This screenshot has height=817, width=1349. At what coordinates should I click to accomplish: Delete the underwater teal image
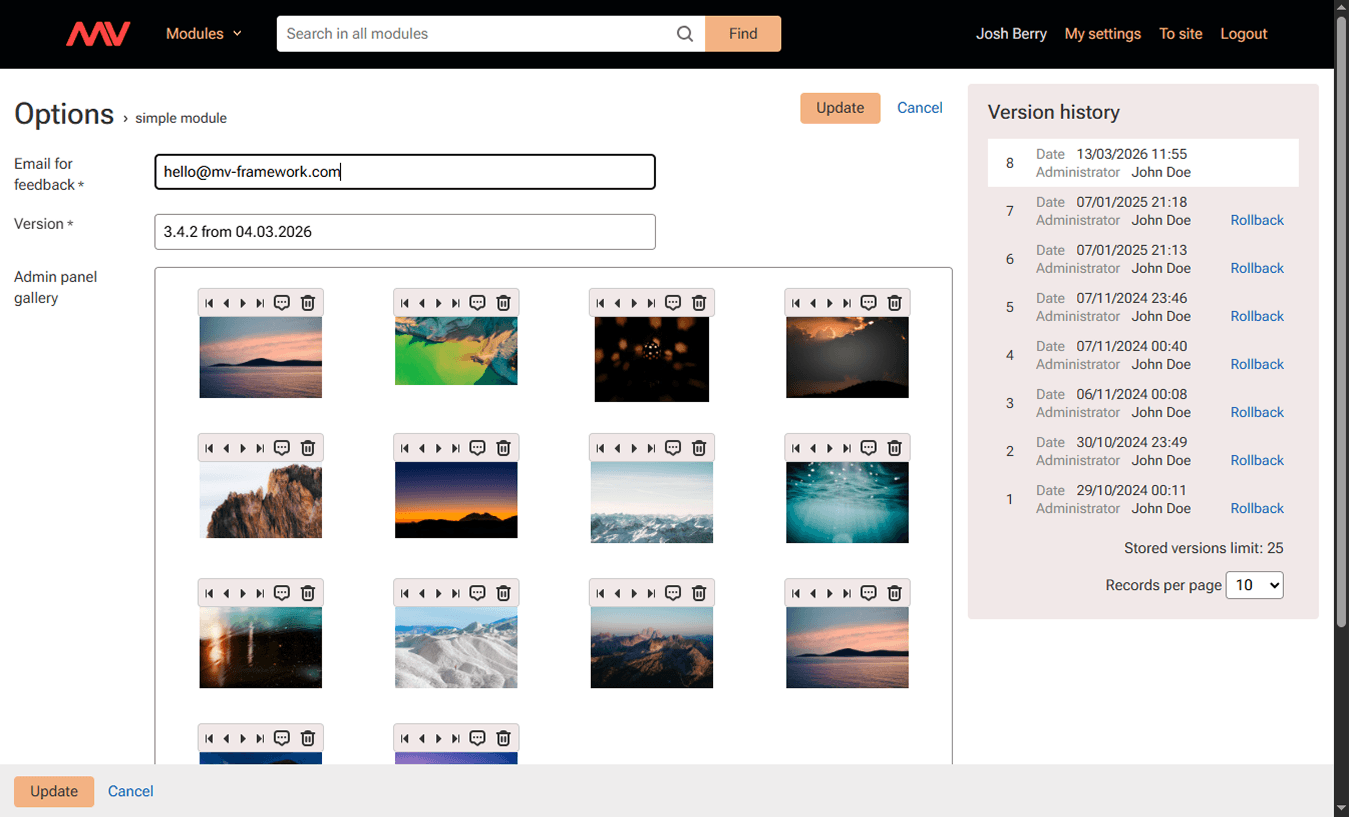(894, 448)
